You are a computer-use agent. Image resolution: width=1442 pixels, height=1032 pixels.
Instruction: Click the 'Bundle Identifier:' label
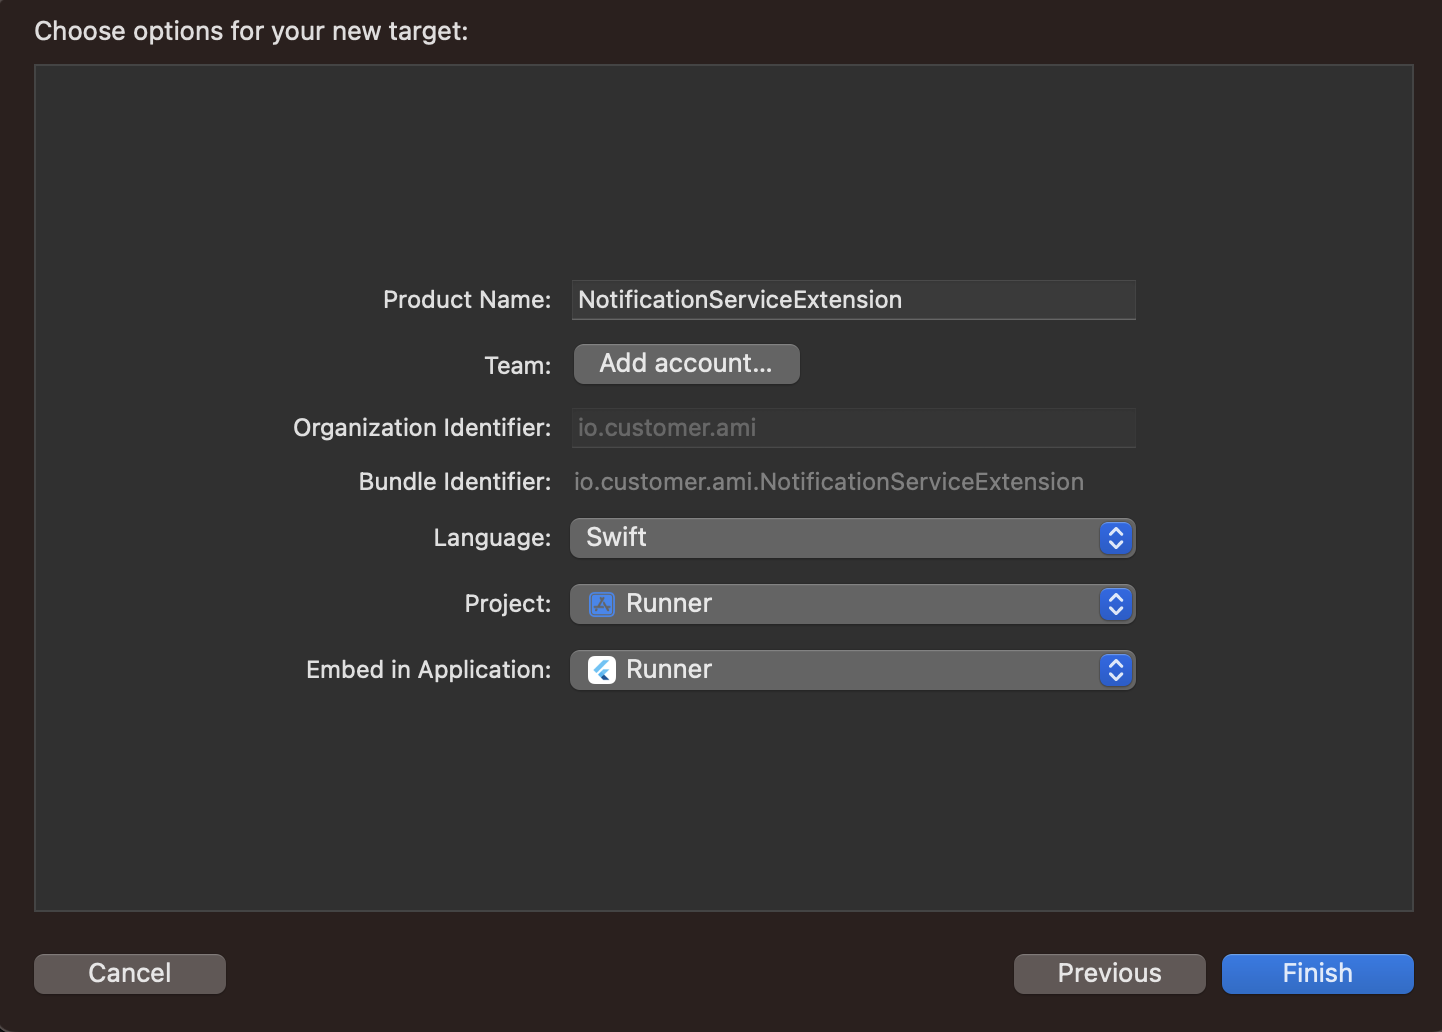tap(455, 482)
